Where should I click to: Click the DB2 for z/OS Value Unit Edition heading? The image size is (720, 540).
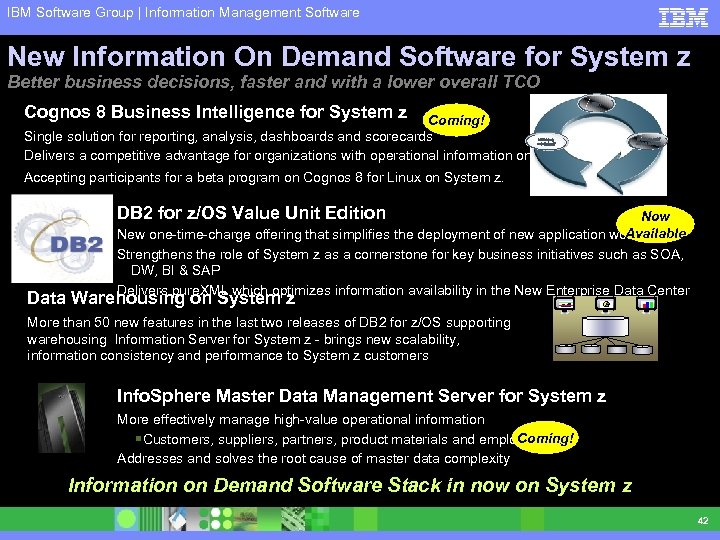(251, 213)
